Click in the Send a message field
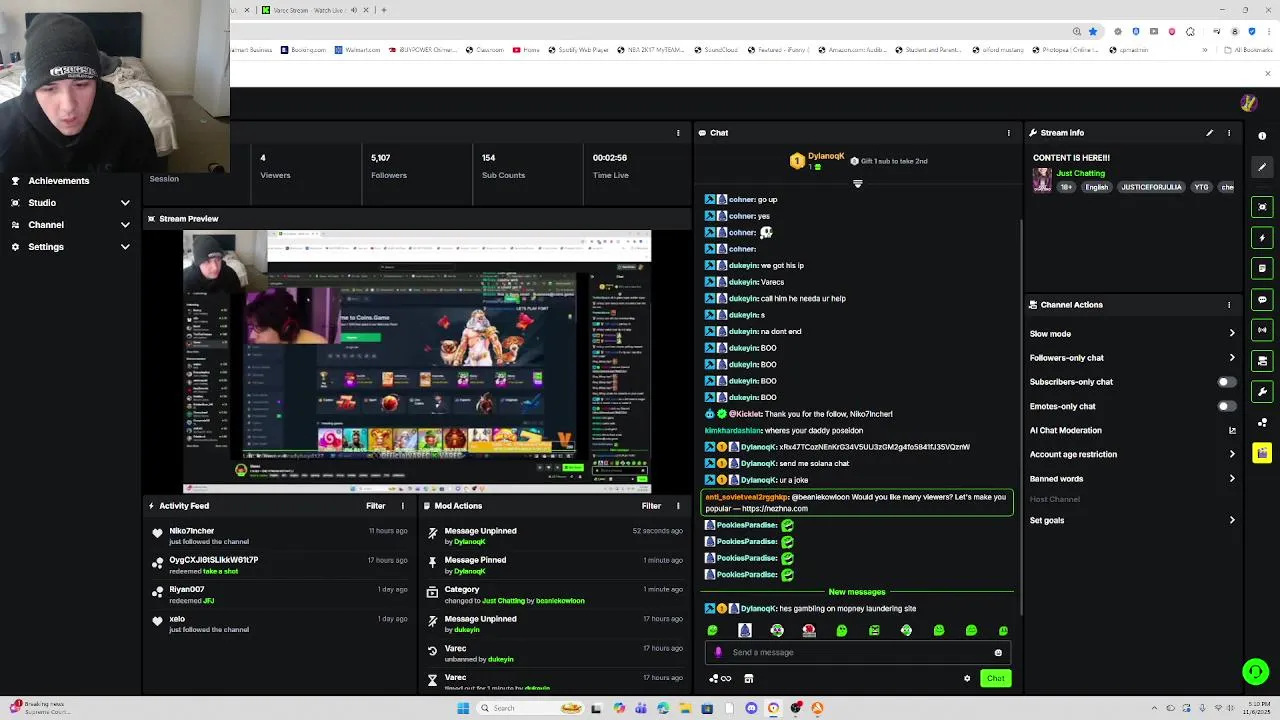This screenshot has width=1280, height=720. click(x=860, y=653)
